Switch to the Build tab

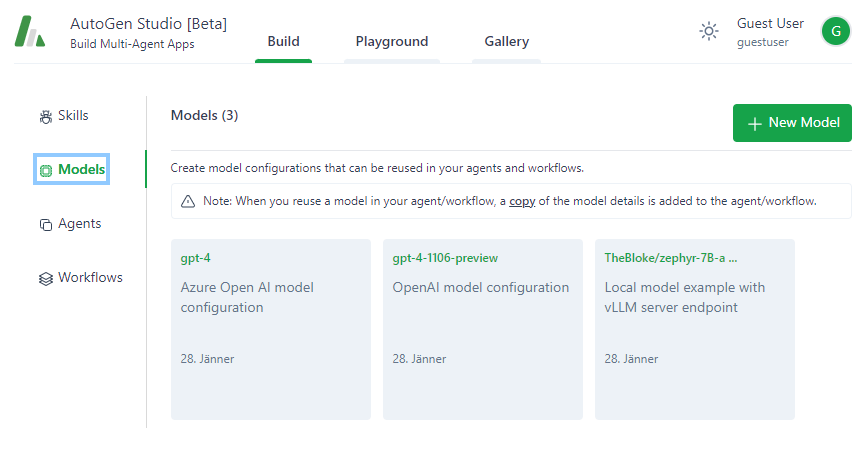click(283, 42)
